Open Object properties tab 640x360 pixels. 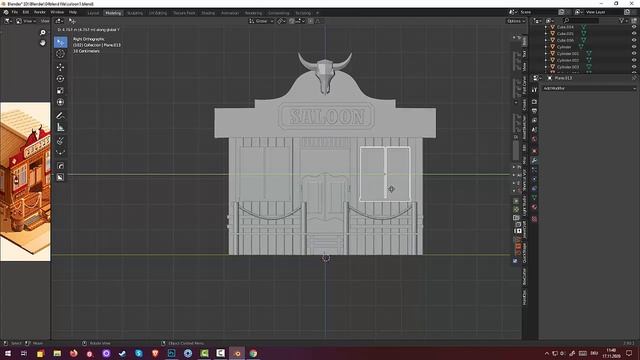(534, 151)
